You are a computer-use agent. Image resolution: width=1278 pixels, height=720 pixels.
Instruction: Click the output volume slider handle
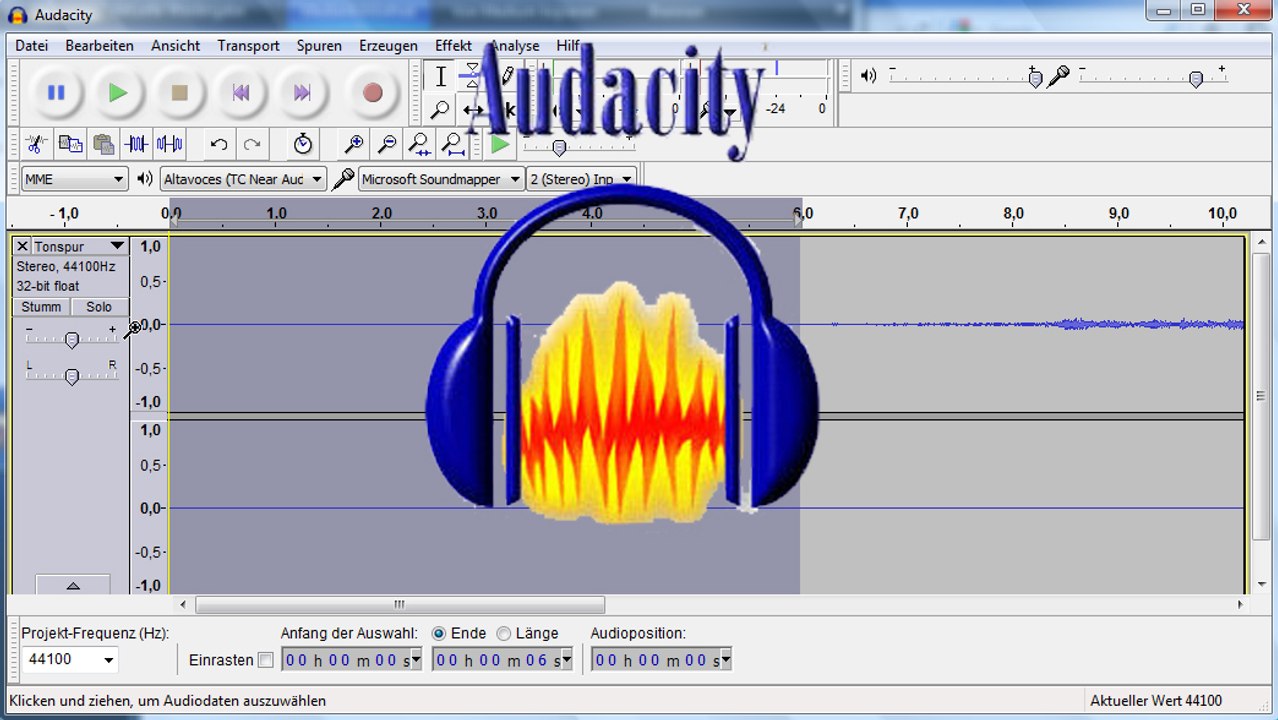pyautogui.click(x=1035, y=79)
